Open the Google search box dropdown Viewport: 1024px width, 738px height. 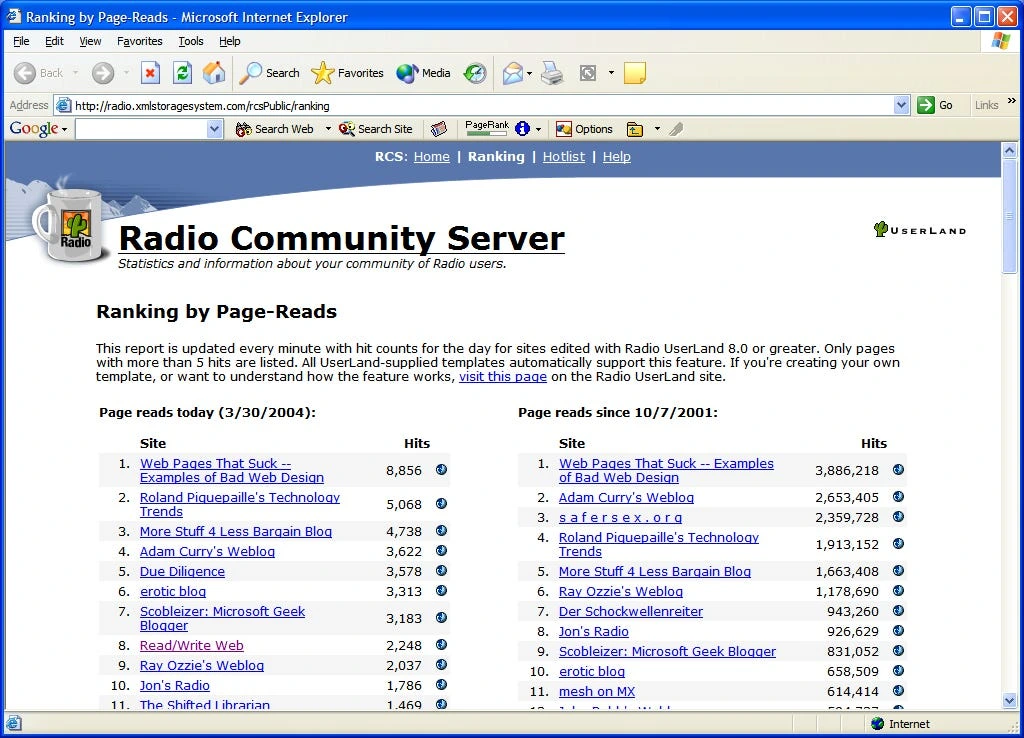[x=215, y=129]
